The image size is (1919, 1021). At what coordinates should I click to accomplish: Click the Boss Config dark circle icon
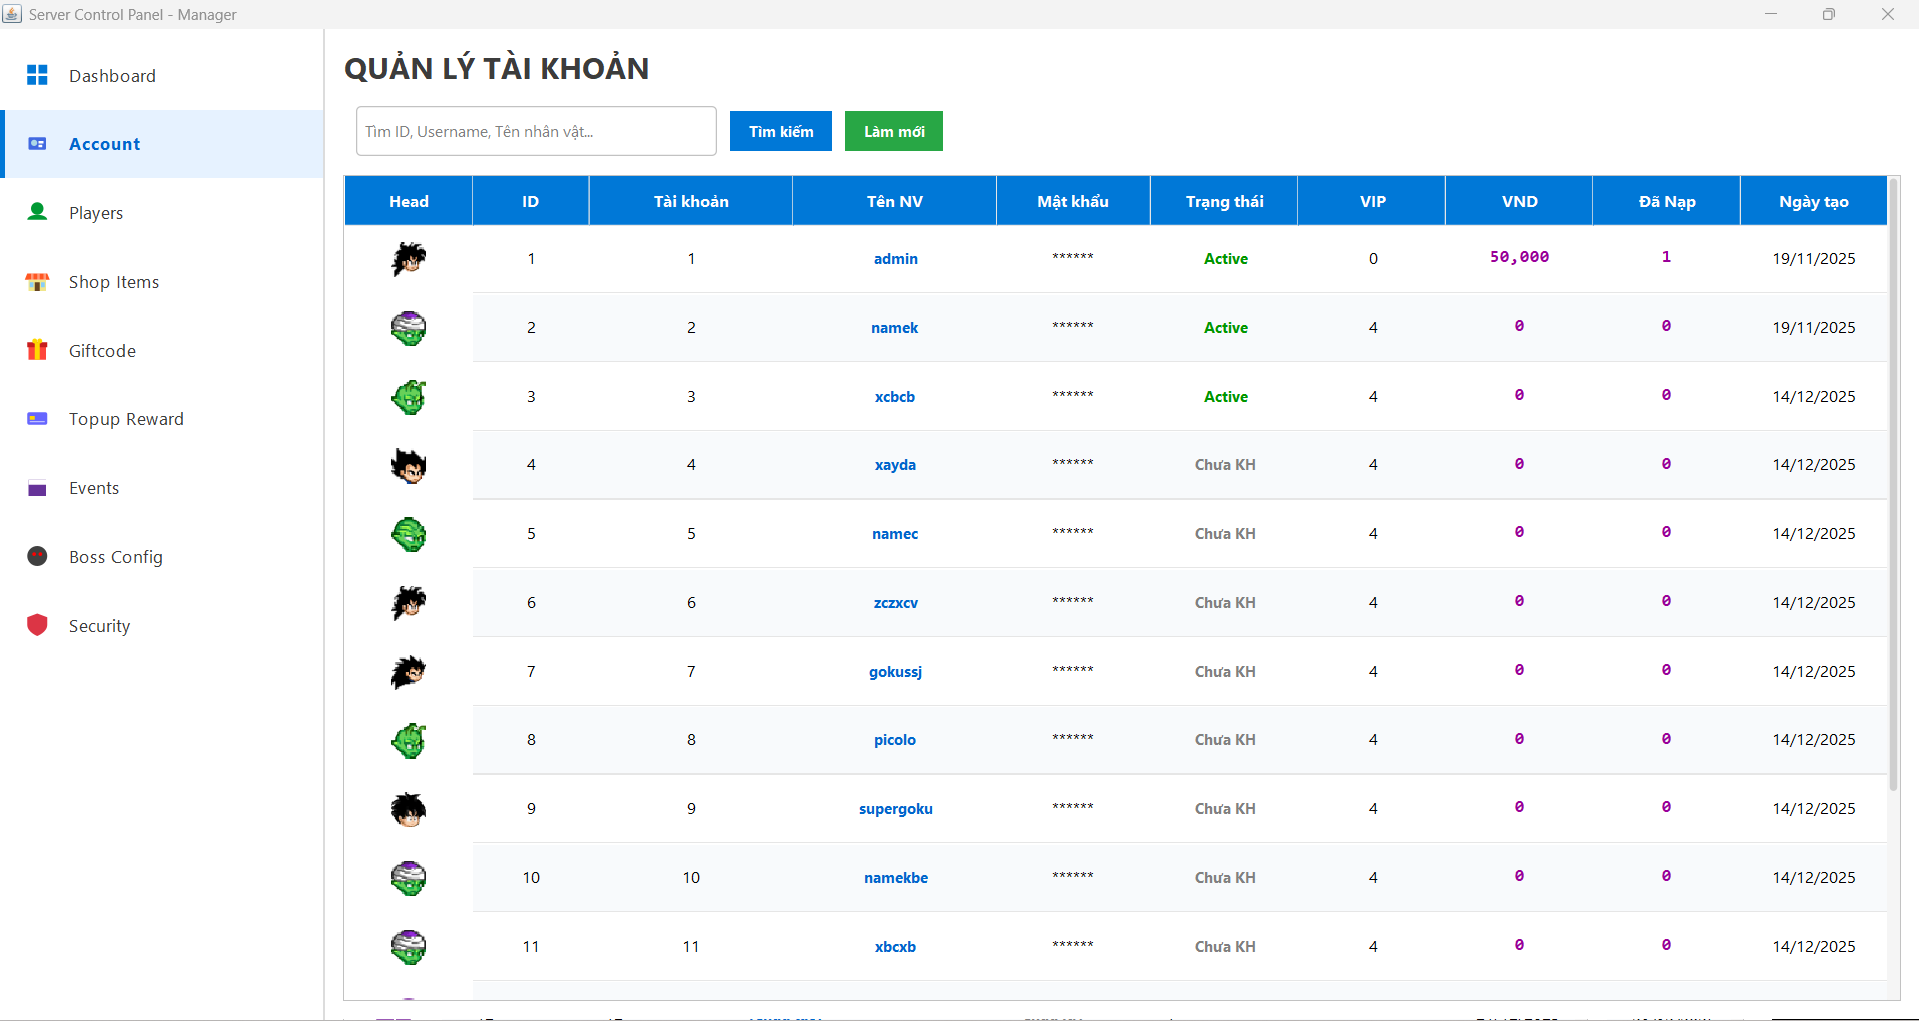pyautogui.click(x=37, y=556)
